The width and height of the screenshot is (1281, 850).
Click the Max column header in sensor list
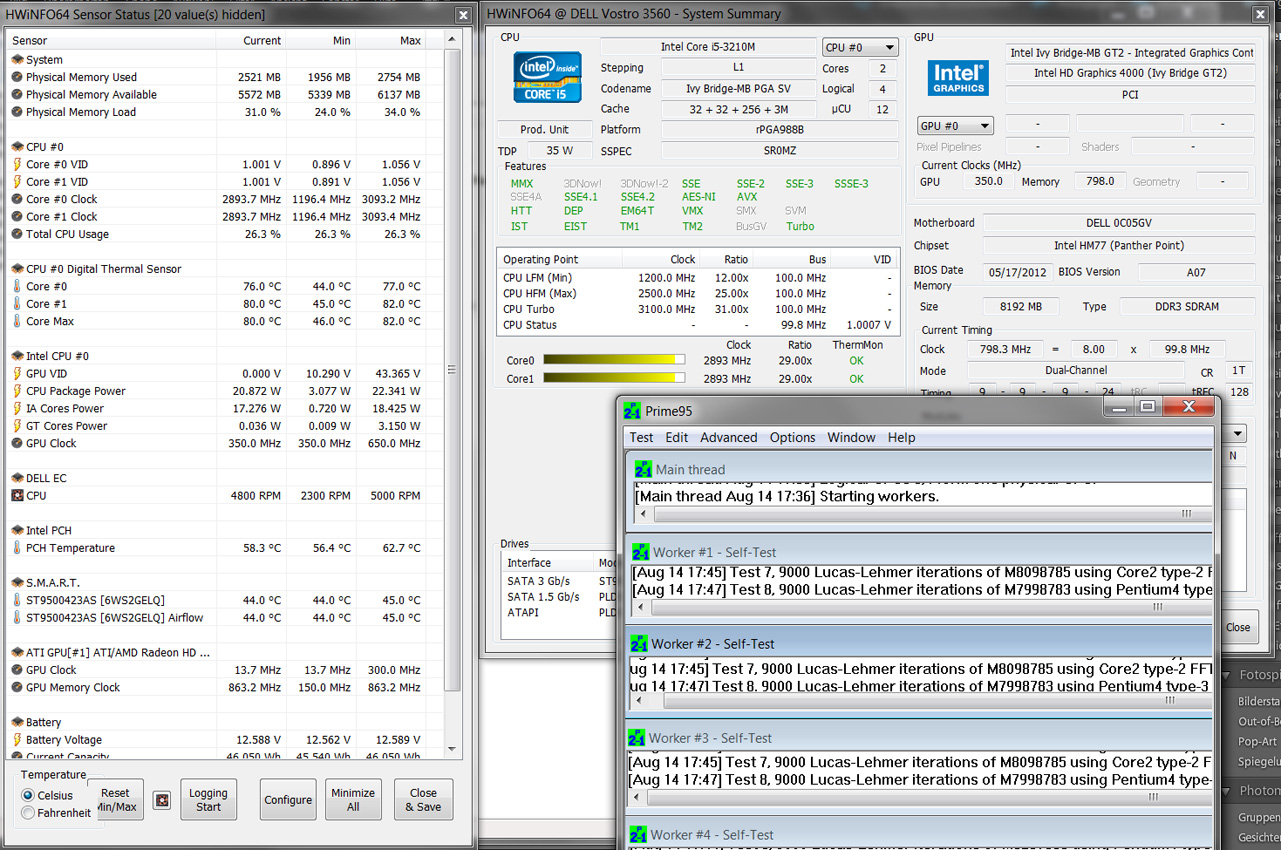pos(391,40)
